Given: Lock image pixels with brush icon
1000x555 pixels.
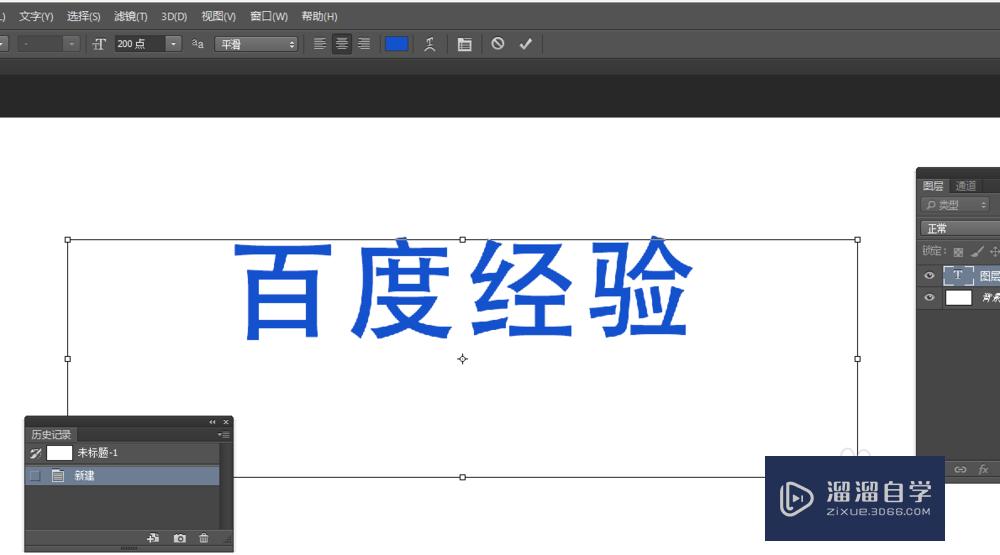Looking at the screenshot, I should 976,252.
